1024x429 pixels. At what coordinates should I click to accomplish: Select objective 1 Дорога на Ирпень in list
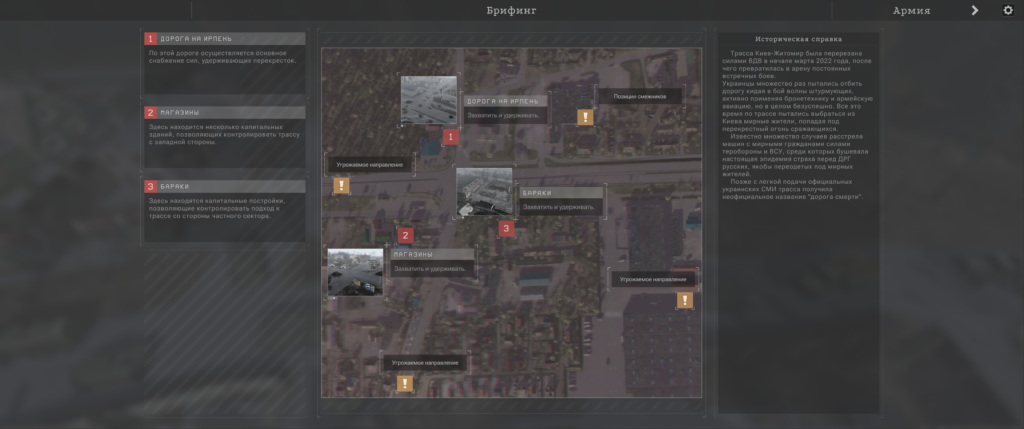click(224, 39)
